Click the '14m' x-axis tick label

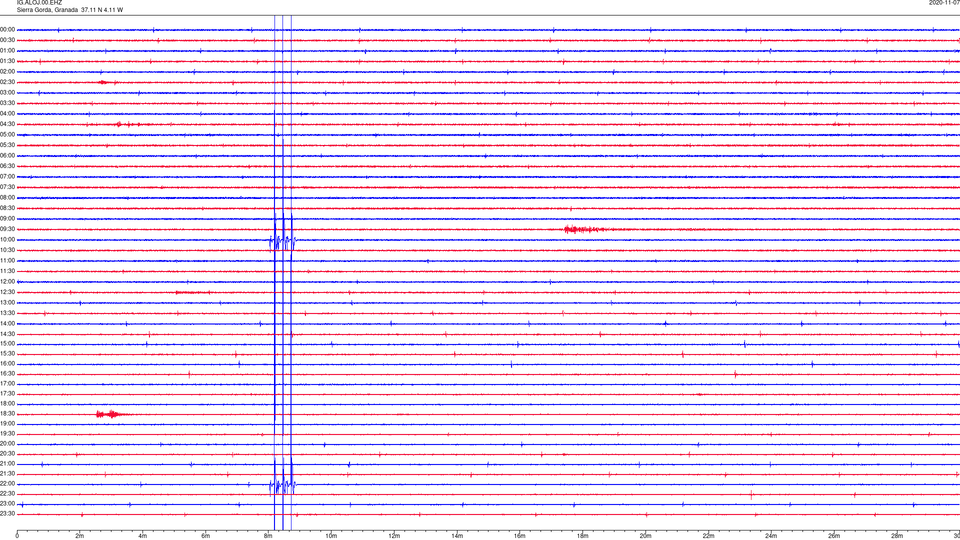tap(457, 536)
